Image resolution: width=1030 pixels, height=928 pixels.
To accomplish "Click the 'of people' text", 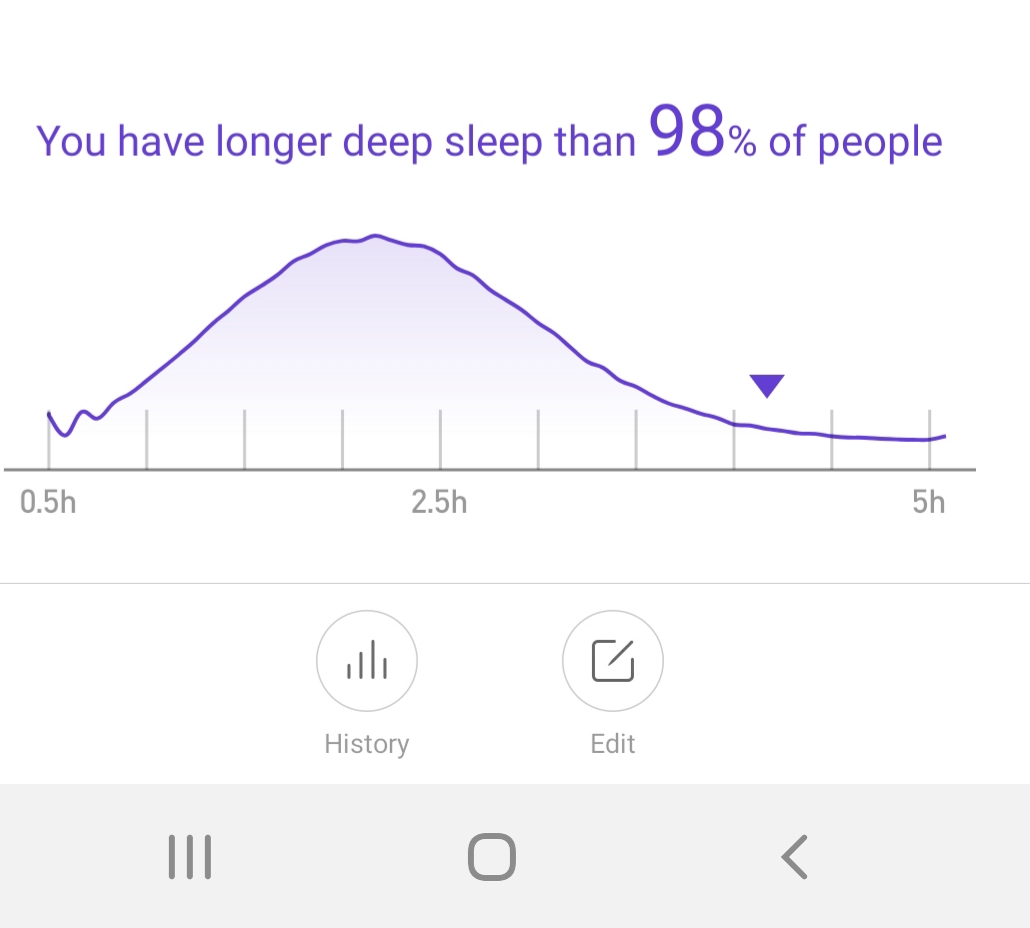I will click(855, 142).
